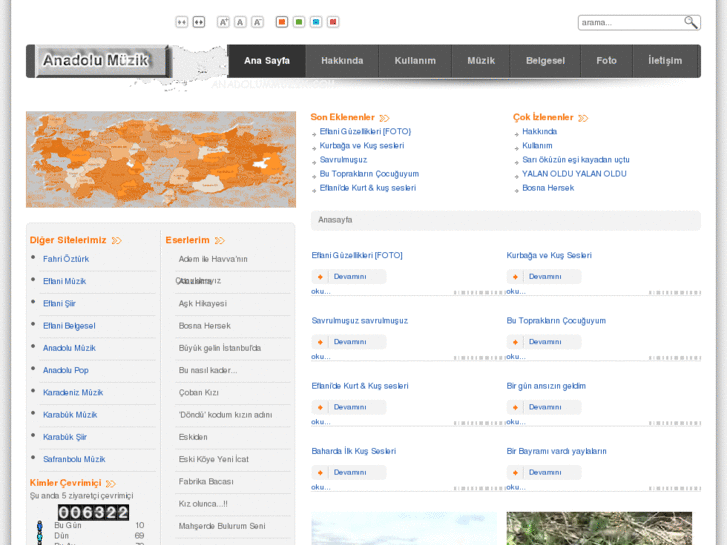The image size is (727, 545).
Task: Click the wide page width icon
Action: tap(199, 22)
